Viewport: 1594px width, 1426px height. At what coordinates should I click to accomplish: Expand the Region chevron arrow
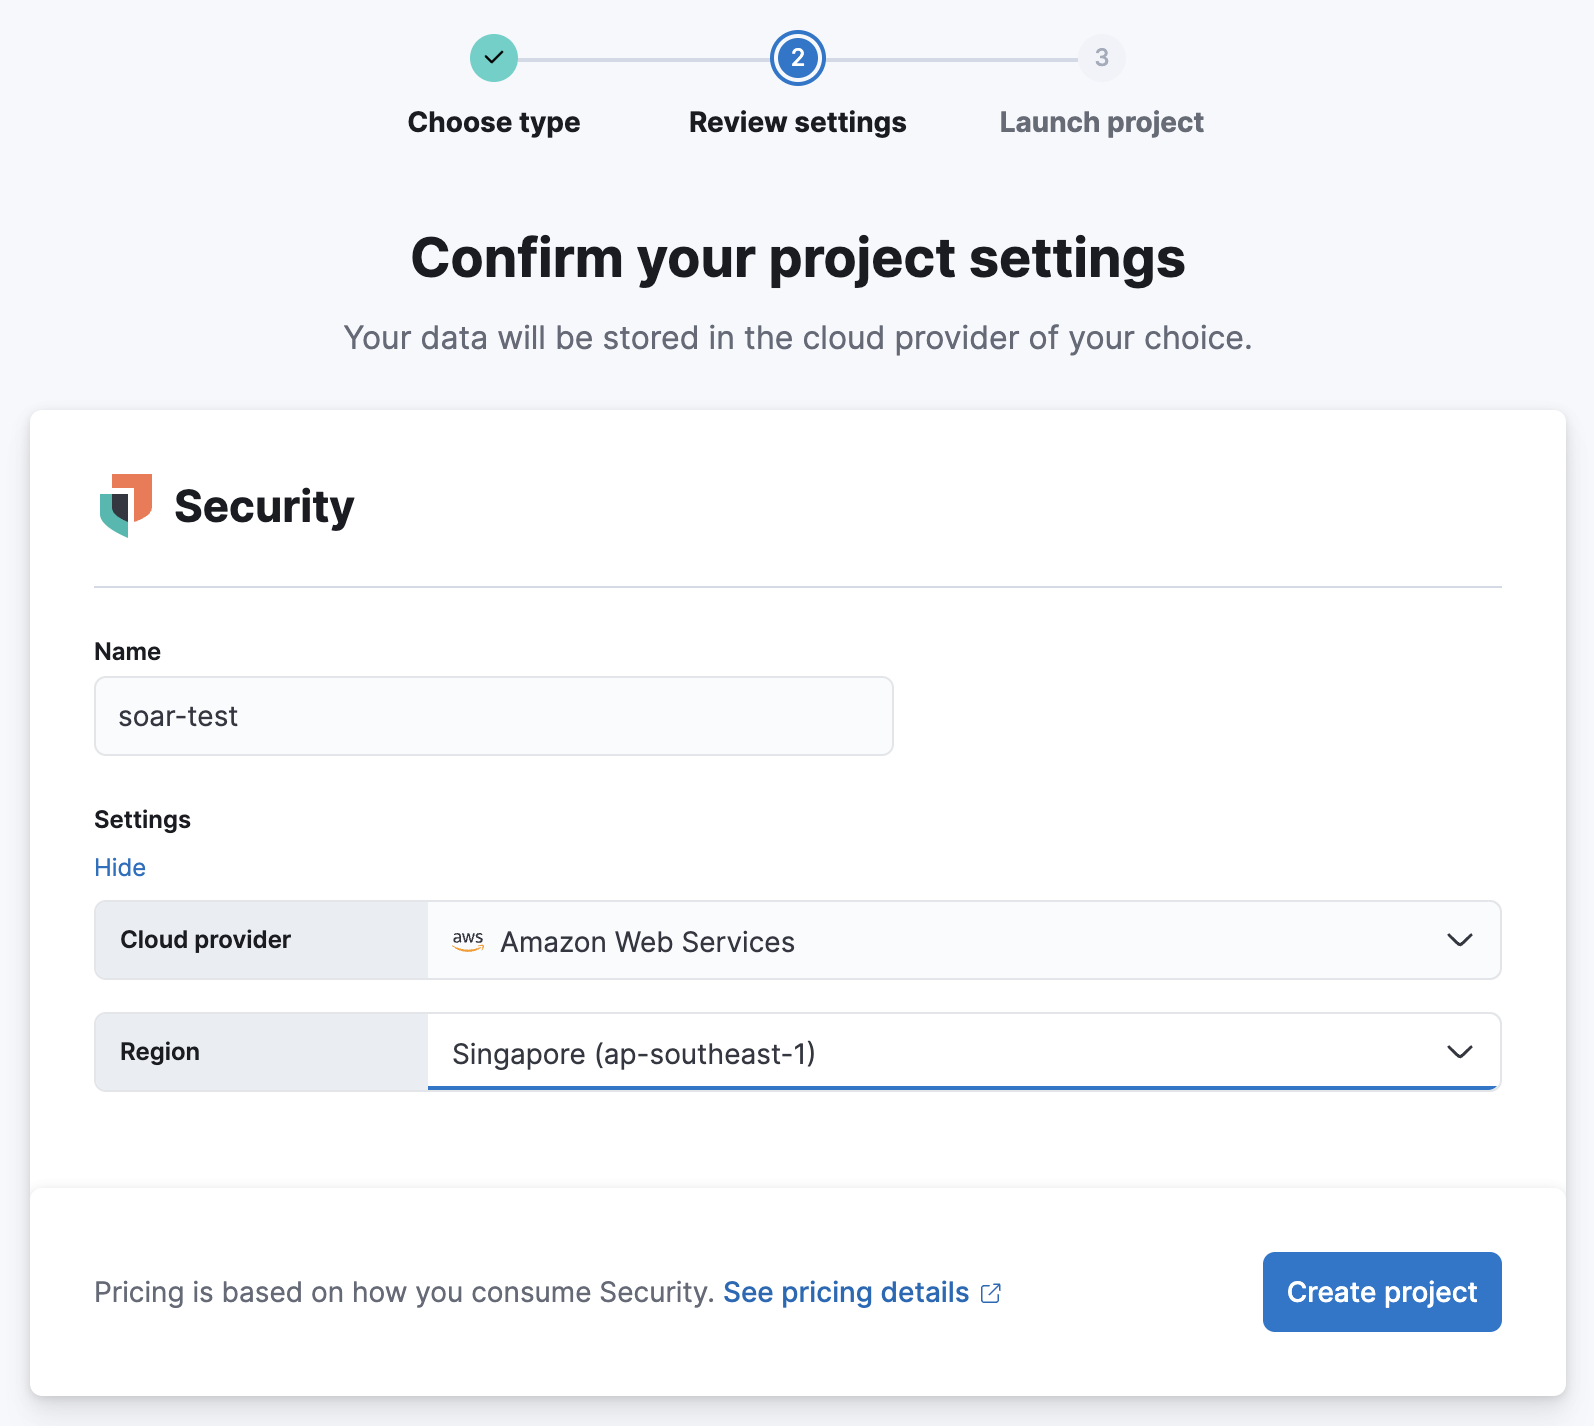[x=1459, y=1052]
